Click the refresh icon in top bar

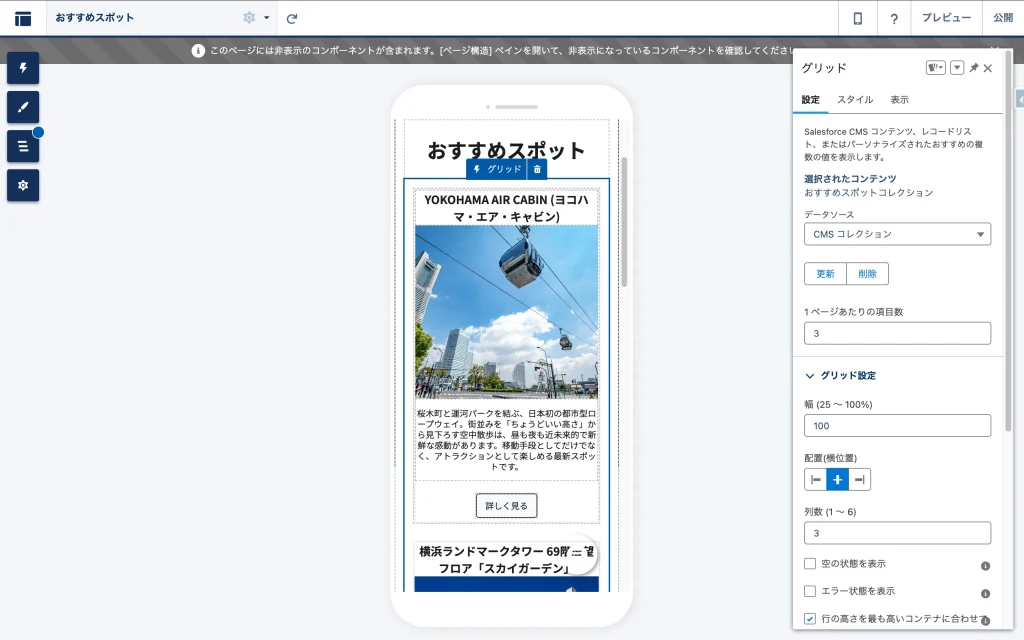tap(292, 18)
